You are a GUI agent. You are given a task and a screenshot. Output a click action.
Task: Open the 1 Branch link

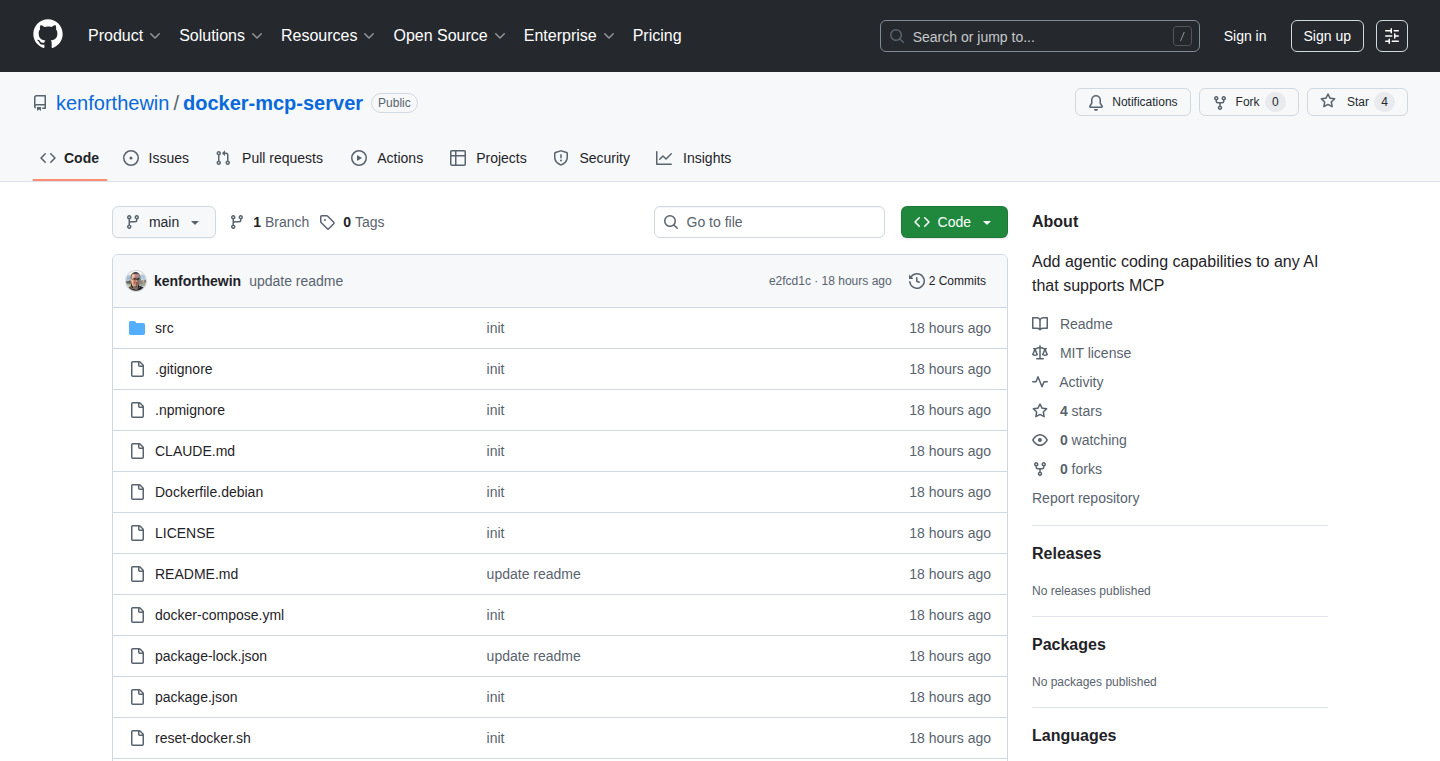pos(269,222)
